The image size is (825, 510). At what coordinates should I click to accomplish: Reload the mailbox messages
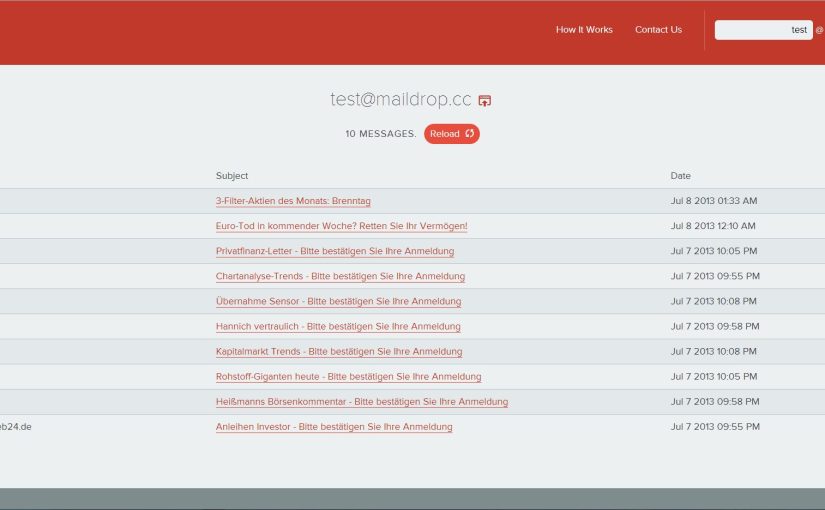pyautogui.click(x=451, y=134)
